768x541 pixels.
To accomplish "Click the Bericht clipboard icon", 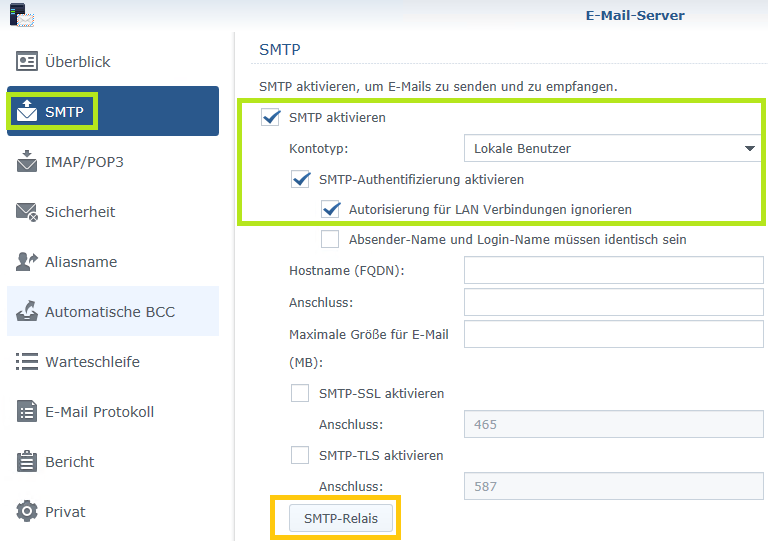I will coord(27,462).
